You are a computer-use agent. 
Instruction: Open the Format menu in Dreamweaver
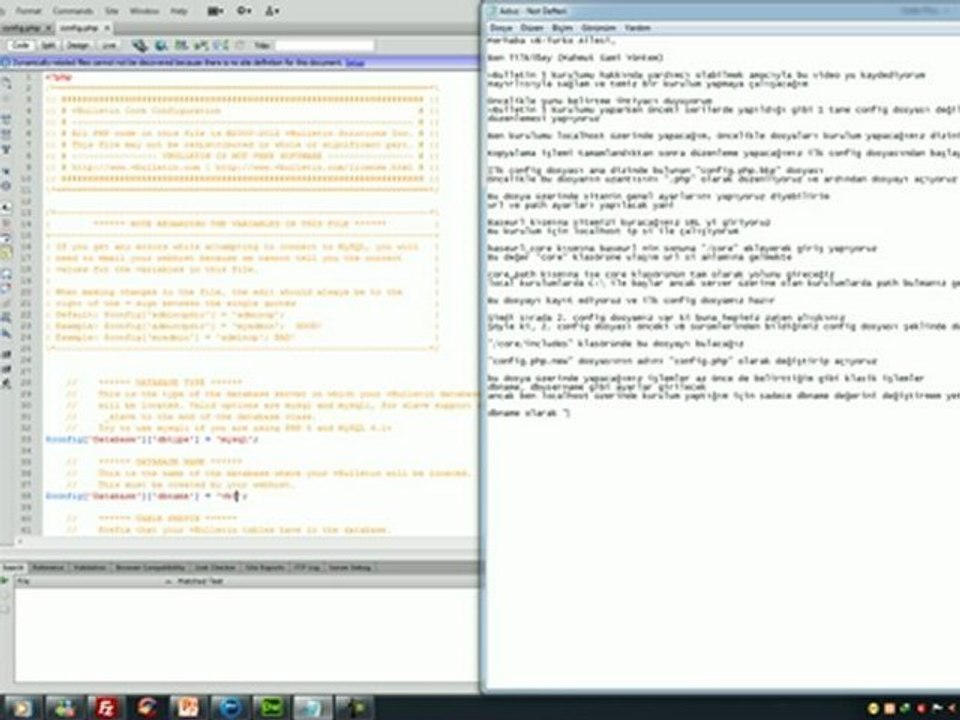pyautogui.click(x=28, y=11)
